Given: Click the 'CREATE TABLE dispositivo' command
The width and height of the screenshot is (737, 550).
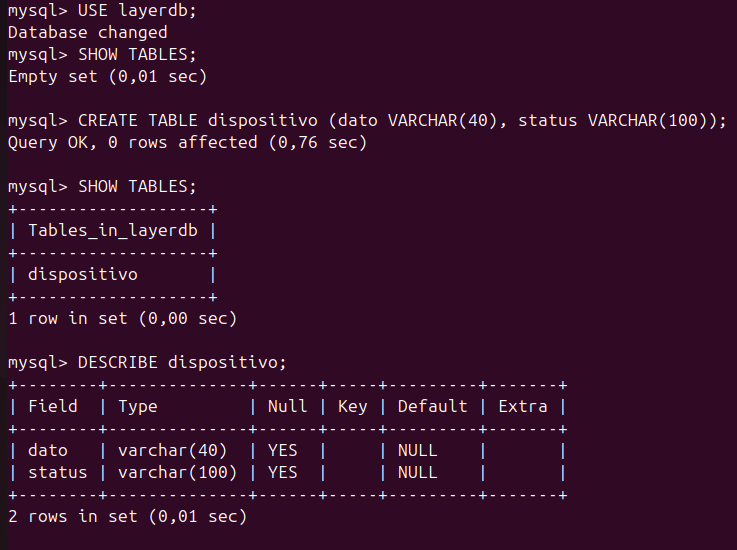Looking at the screenshot, I should point(198,121).
